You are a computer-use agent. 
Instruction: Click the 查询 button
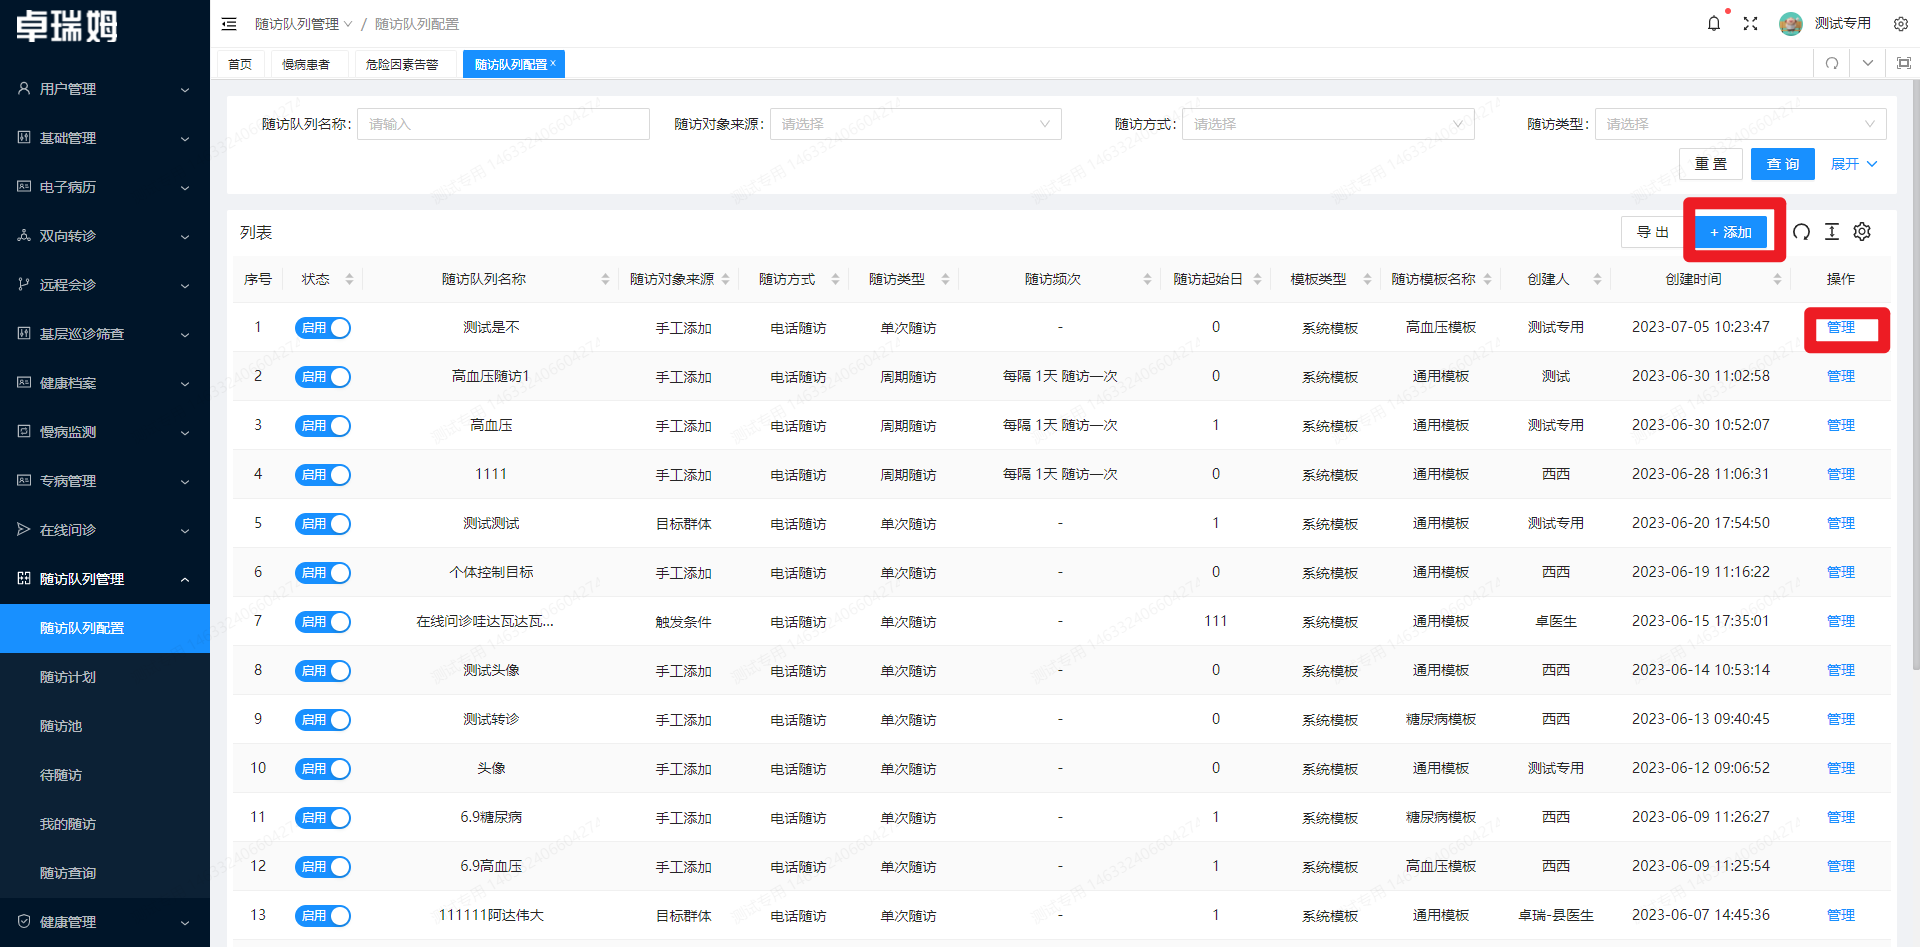pos(1783,164)
